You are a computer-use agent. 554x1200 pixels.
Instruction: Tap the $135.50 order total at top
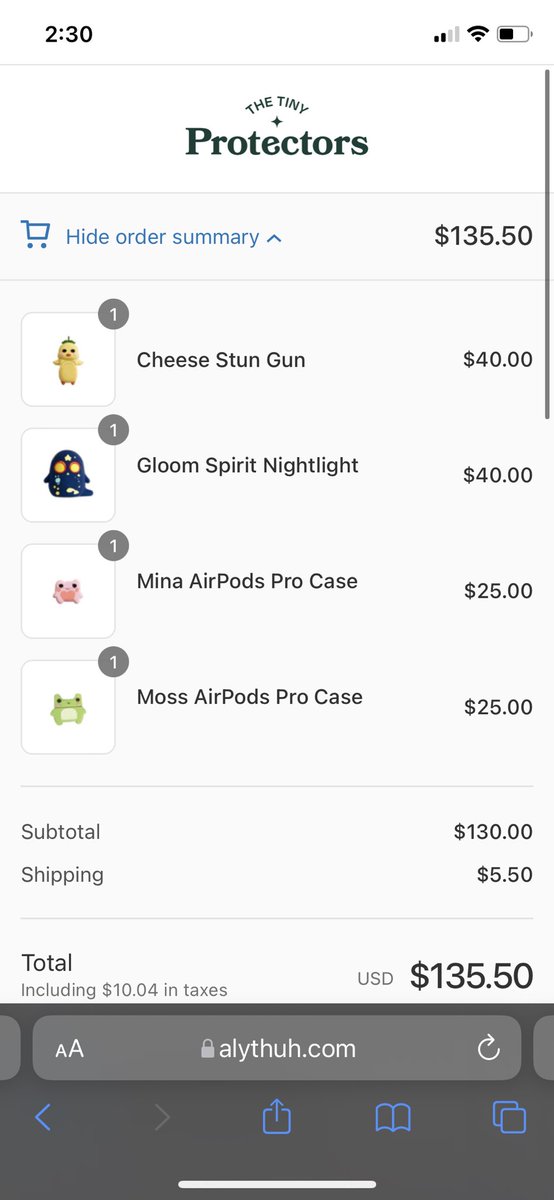(x=483, y=236)
